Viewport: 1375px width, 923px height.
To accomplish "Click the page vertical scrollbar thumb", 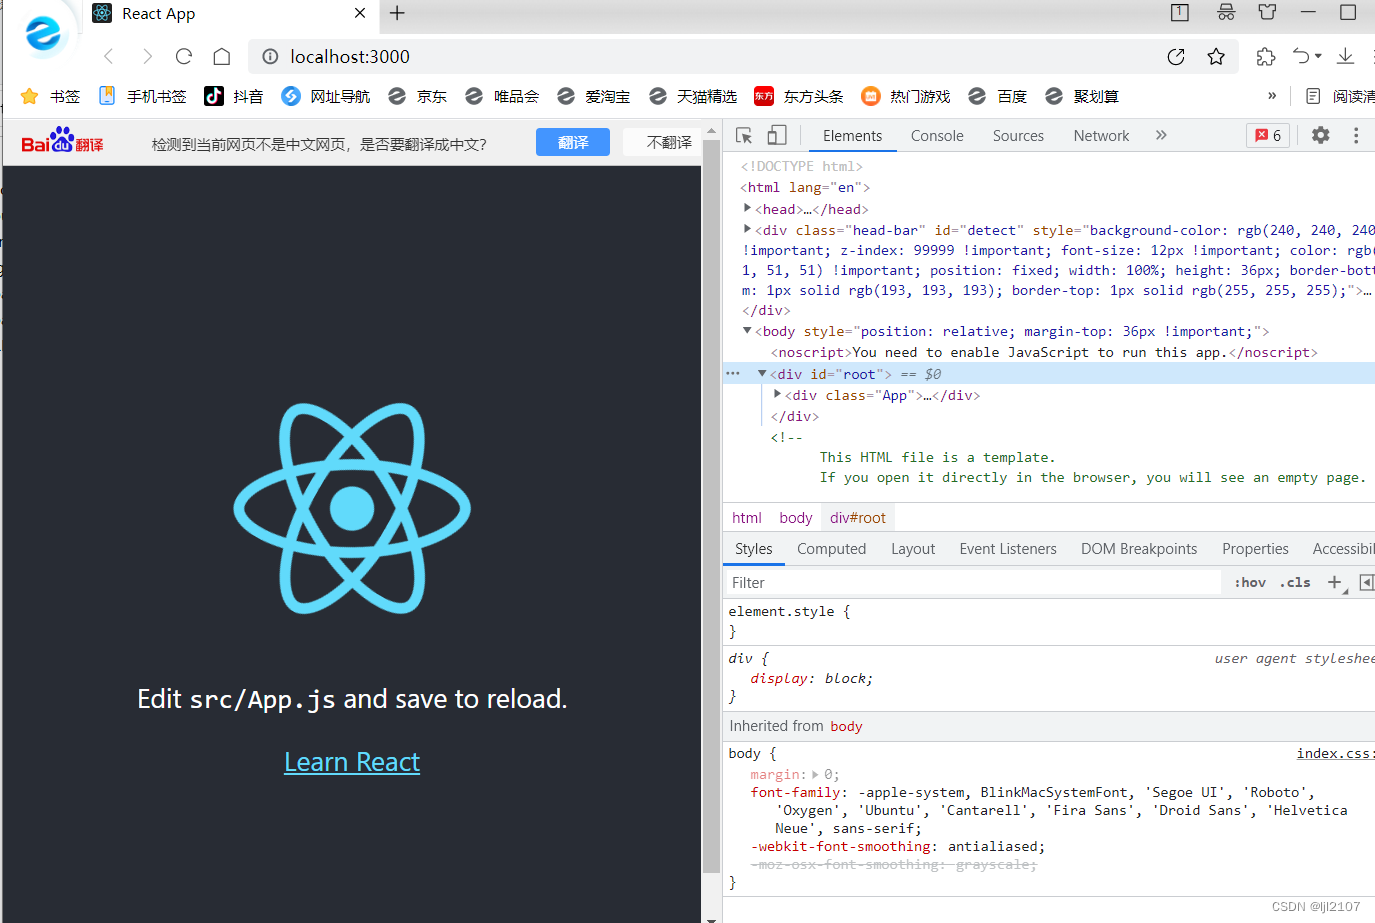I will pos(711,507).
